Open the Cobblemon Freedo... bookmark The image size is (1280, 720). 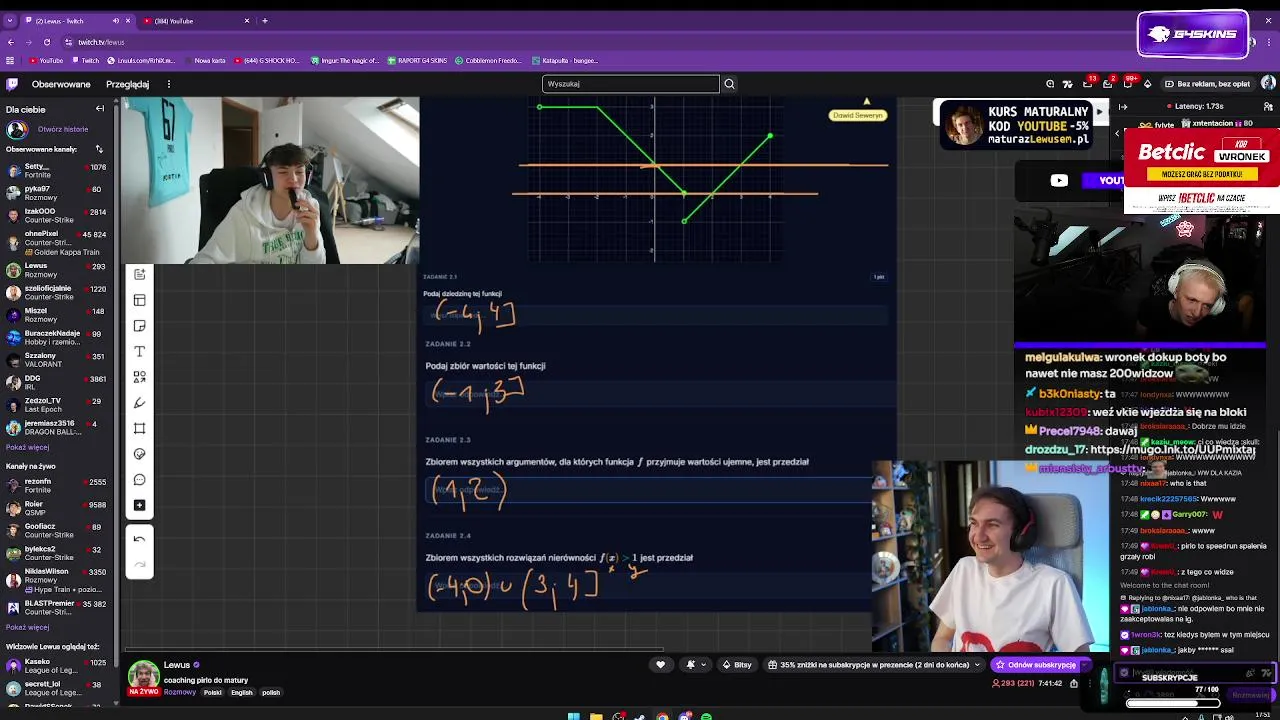(x=489, y=61)
